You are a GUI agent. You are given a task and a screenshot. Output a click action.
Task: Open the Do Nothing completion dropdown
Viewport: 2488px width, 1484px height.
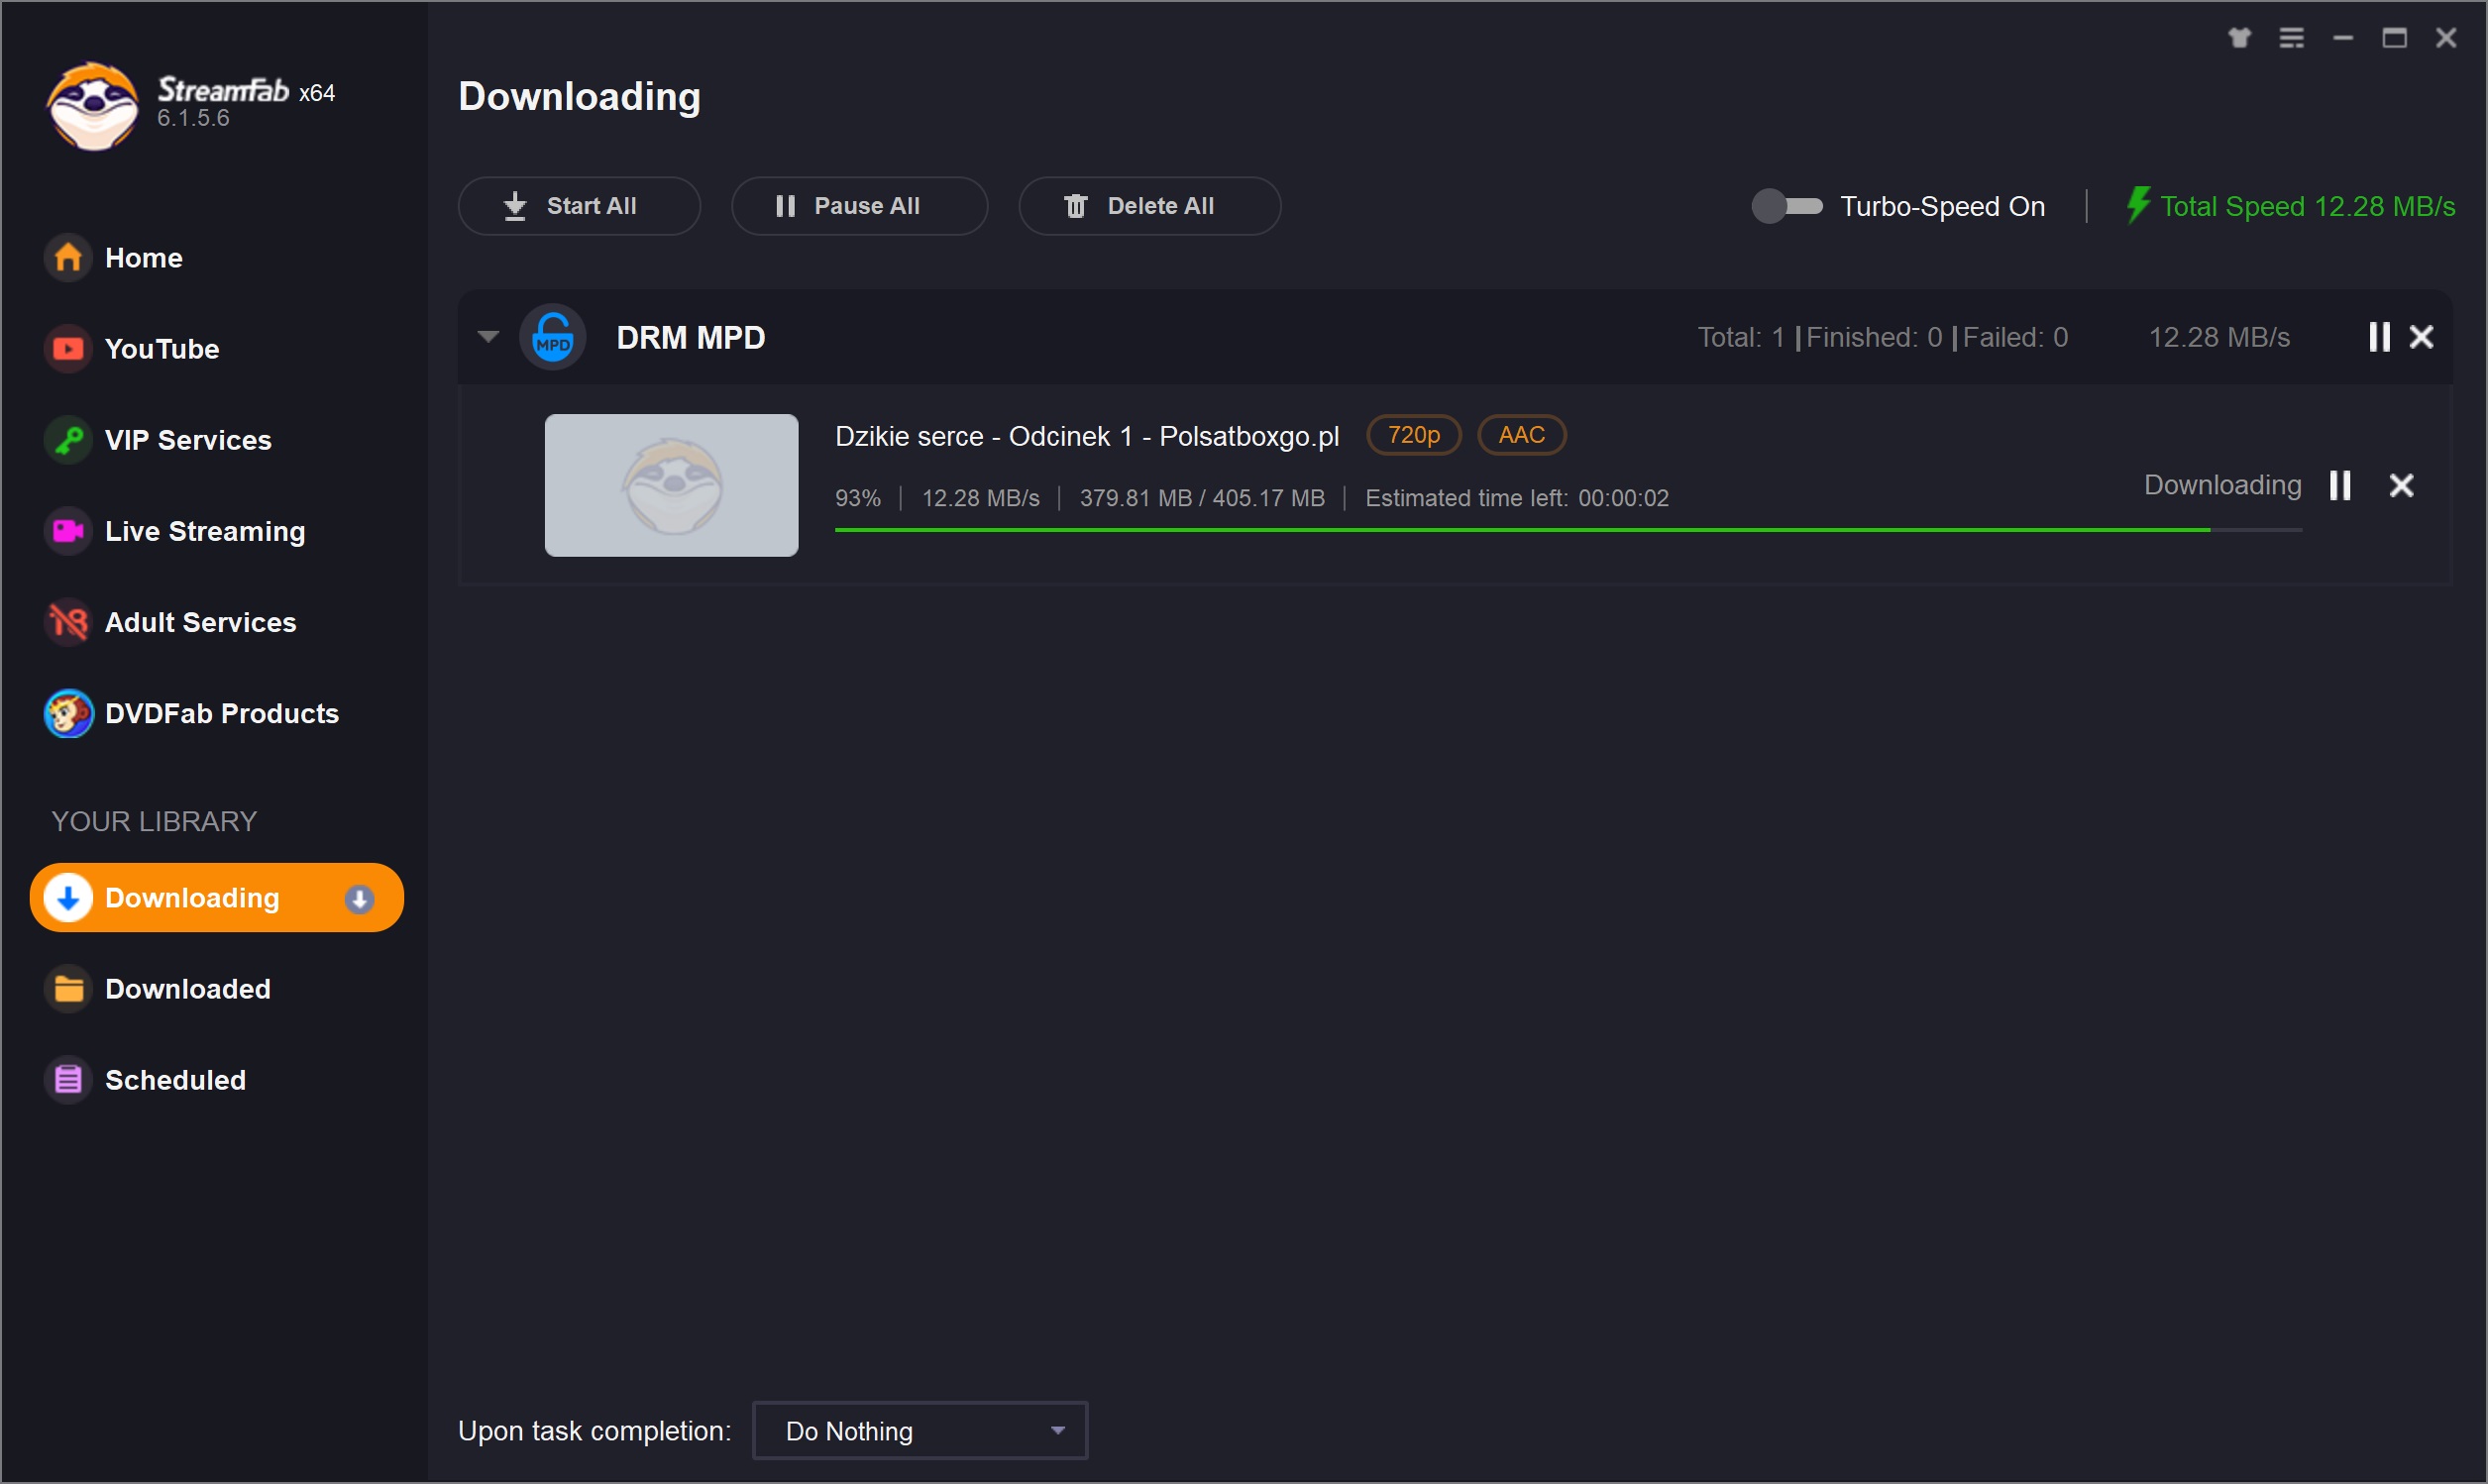click(x=919, y=1431)
